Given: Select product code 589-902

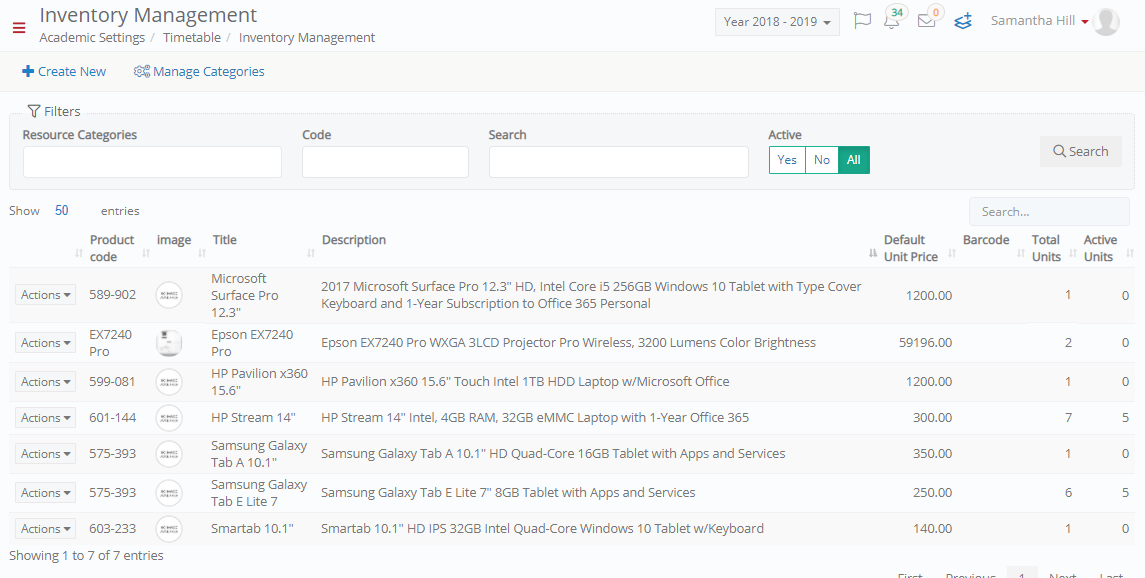Looking at the screenshot, I should point(112,296).
